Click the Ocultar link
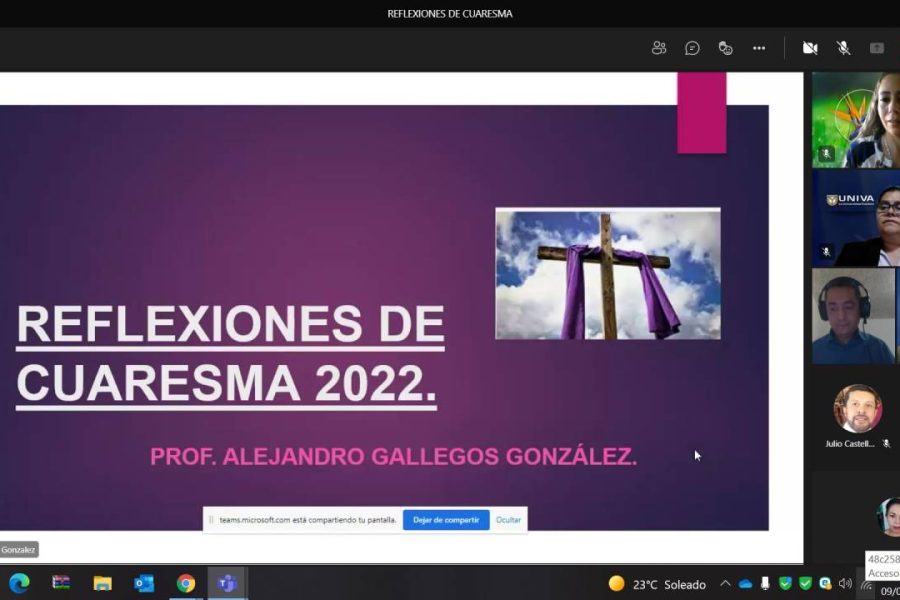 coord(508,520)
